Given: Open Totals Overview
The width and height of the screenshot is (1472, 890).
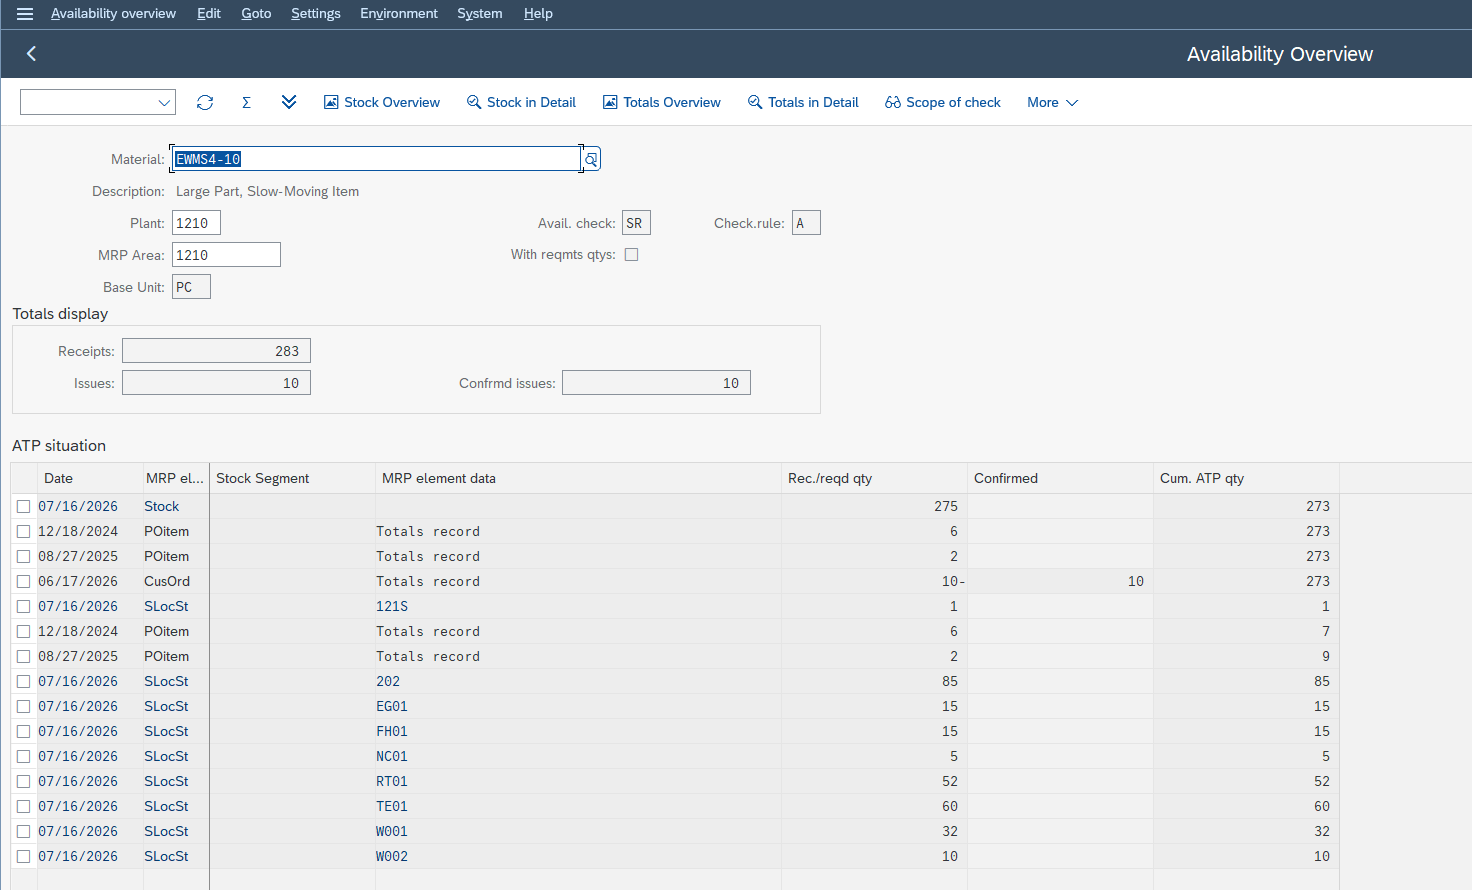Looking at the screenshot, I should coord(661,102).
